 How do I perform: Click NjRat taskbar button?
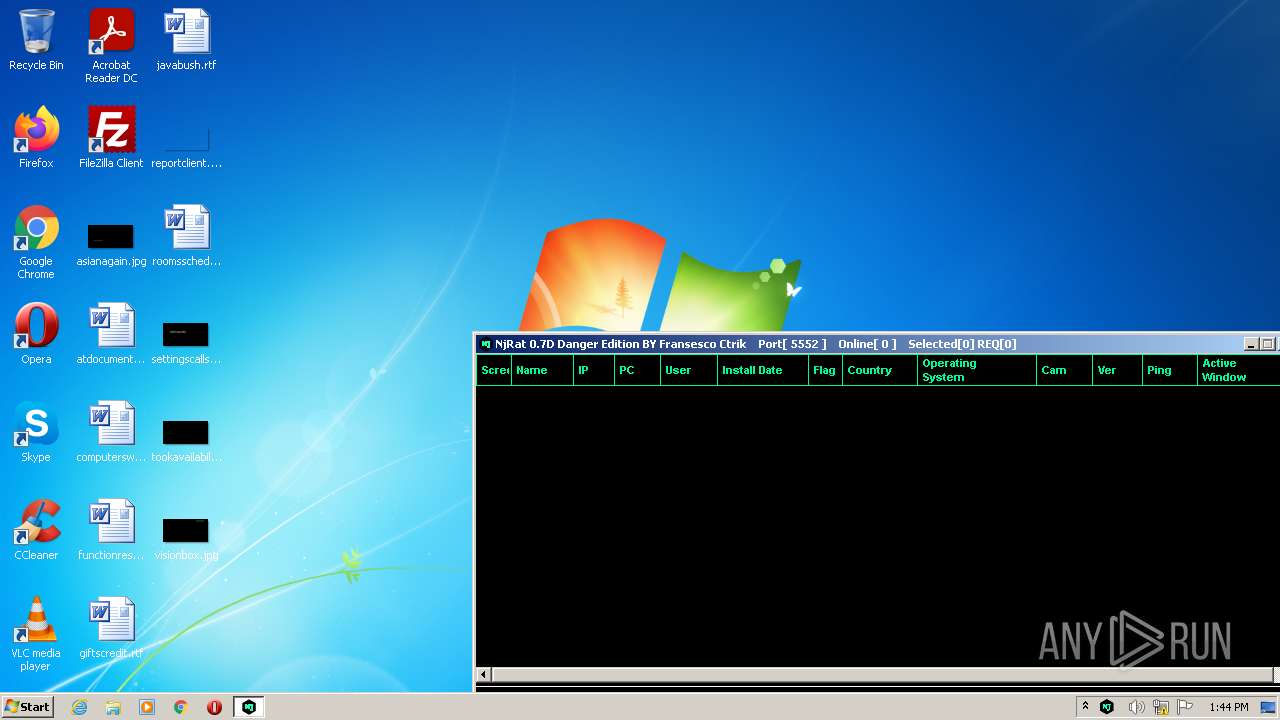pyautogui.click(x=249, y=707)
